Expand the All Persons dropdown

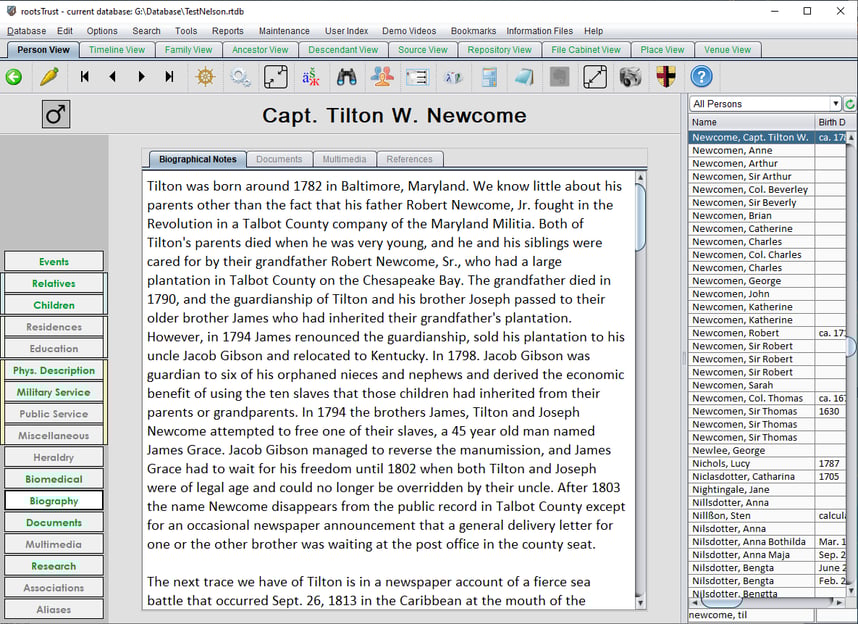point(765,103)
